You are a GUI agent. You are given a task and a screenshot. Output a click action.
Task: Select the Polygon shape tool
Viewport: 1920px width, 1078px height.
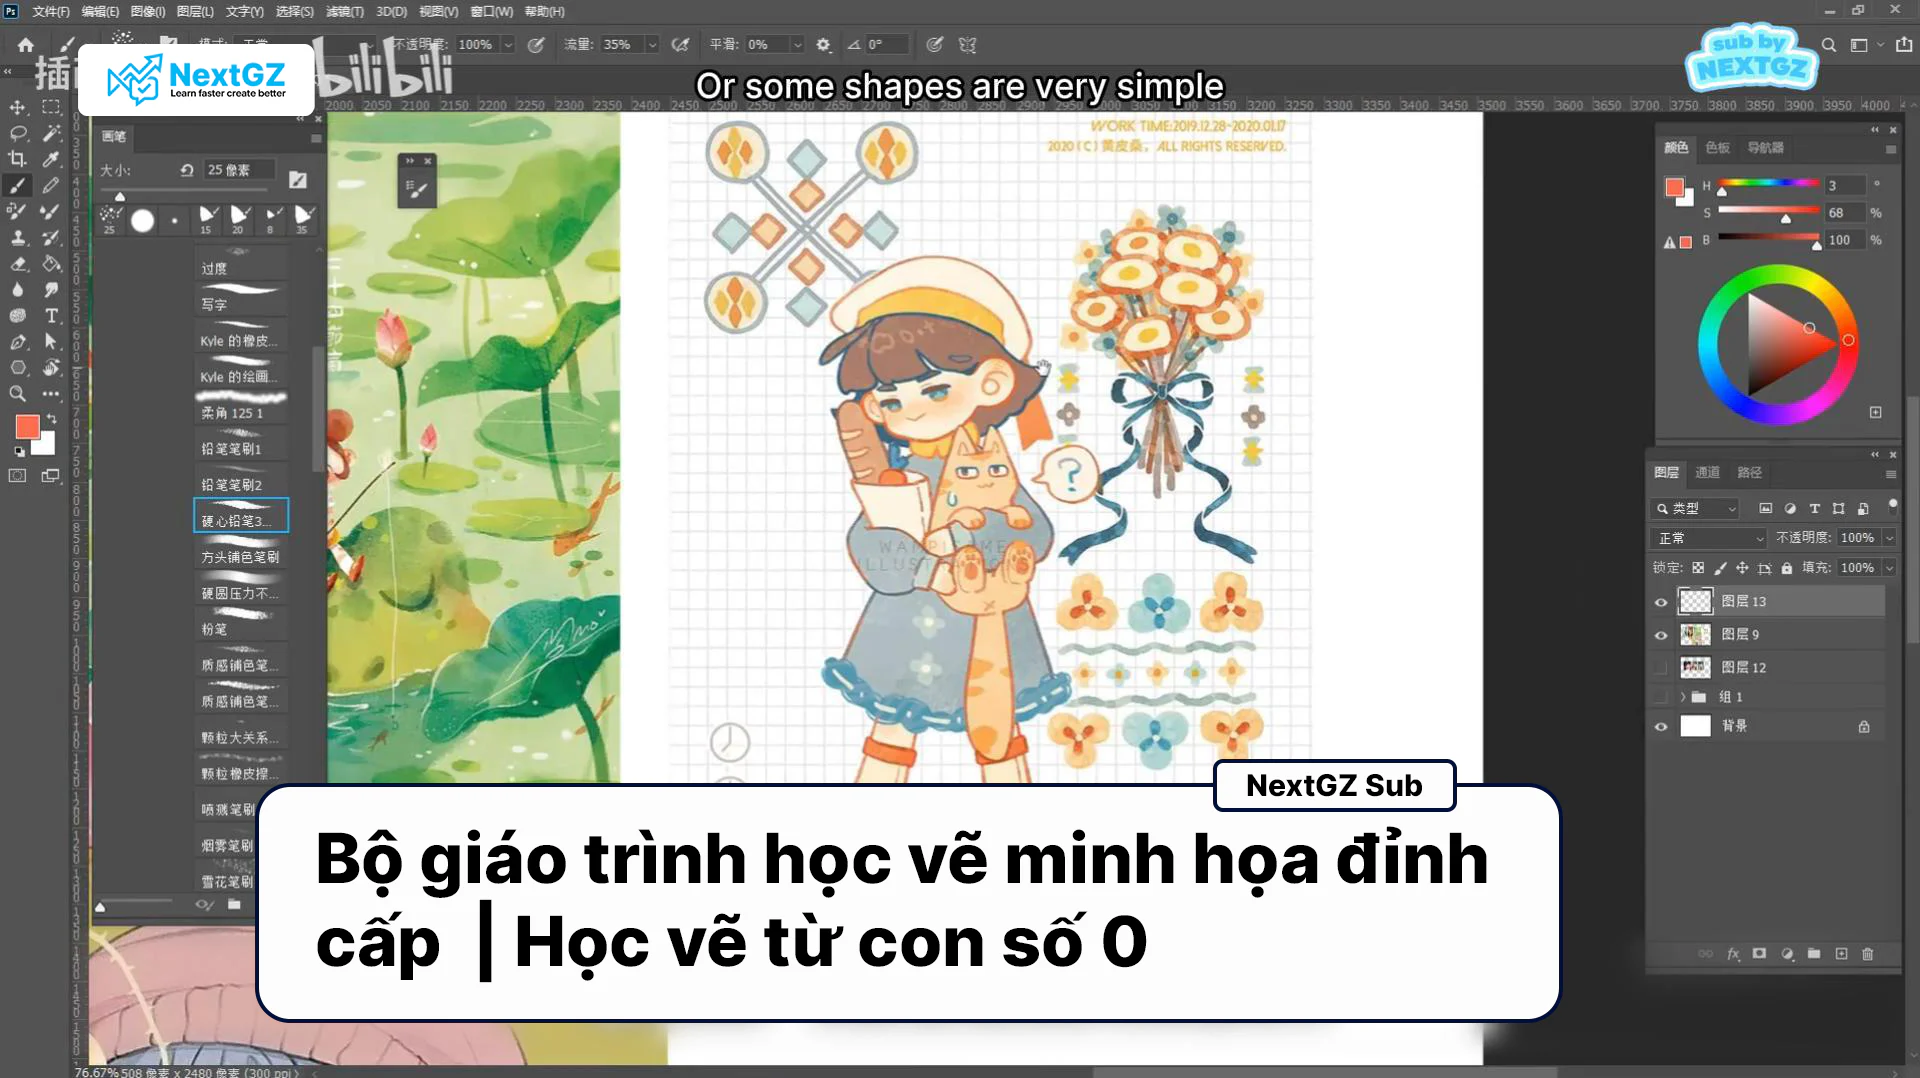(18, 368)
